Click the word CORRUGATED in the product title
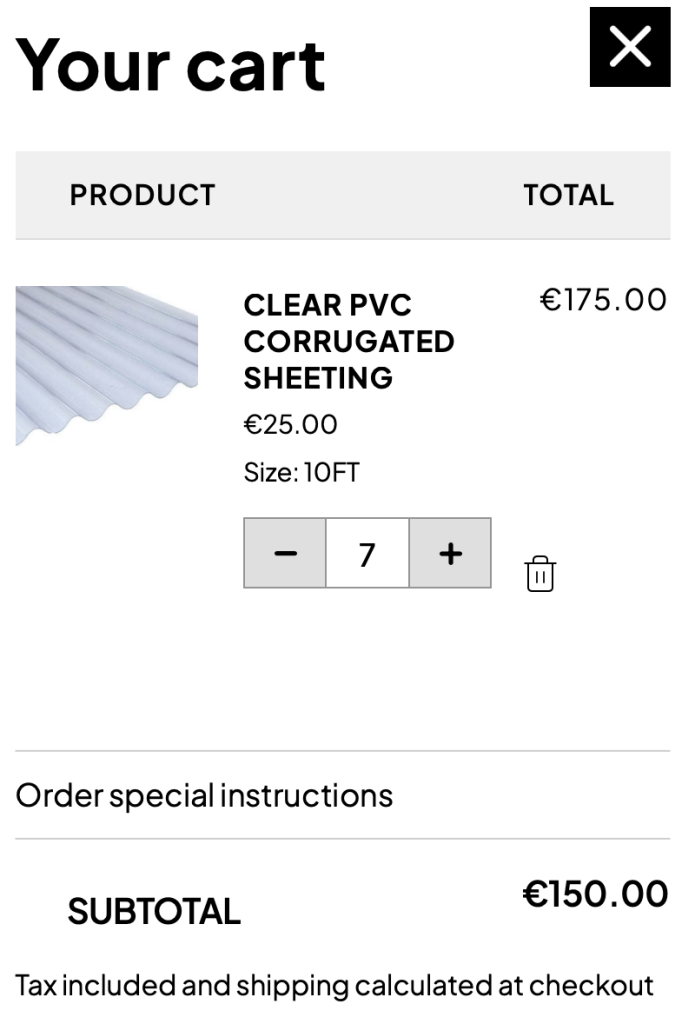 click(349, 342)
